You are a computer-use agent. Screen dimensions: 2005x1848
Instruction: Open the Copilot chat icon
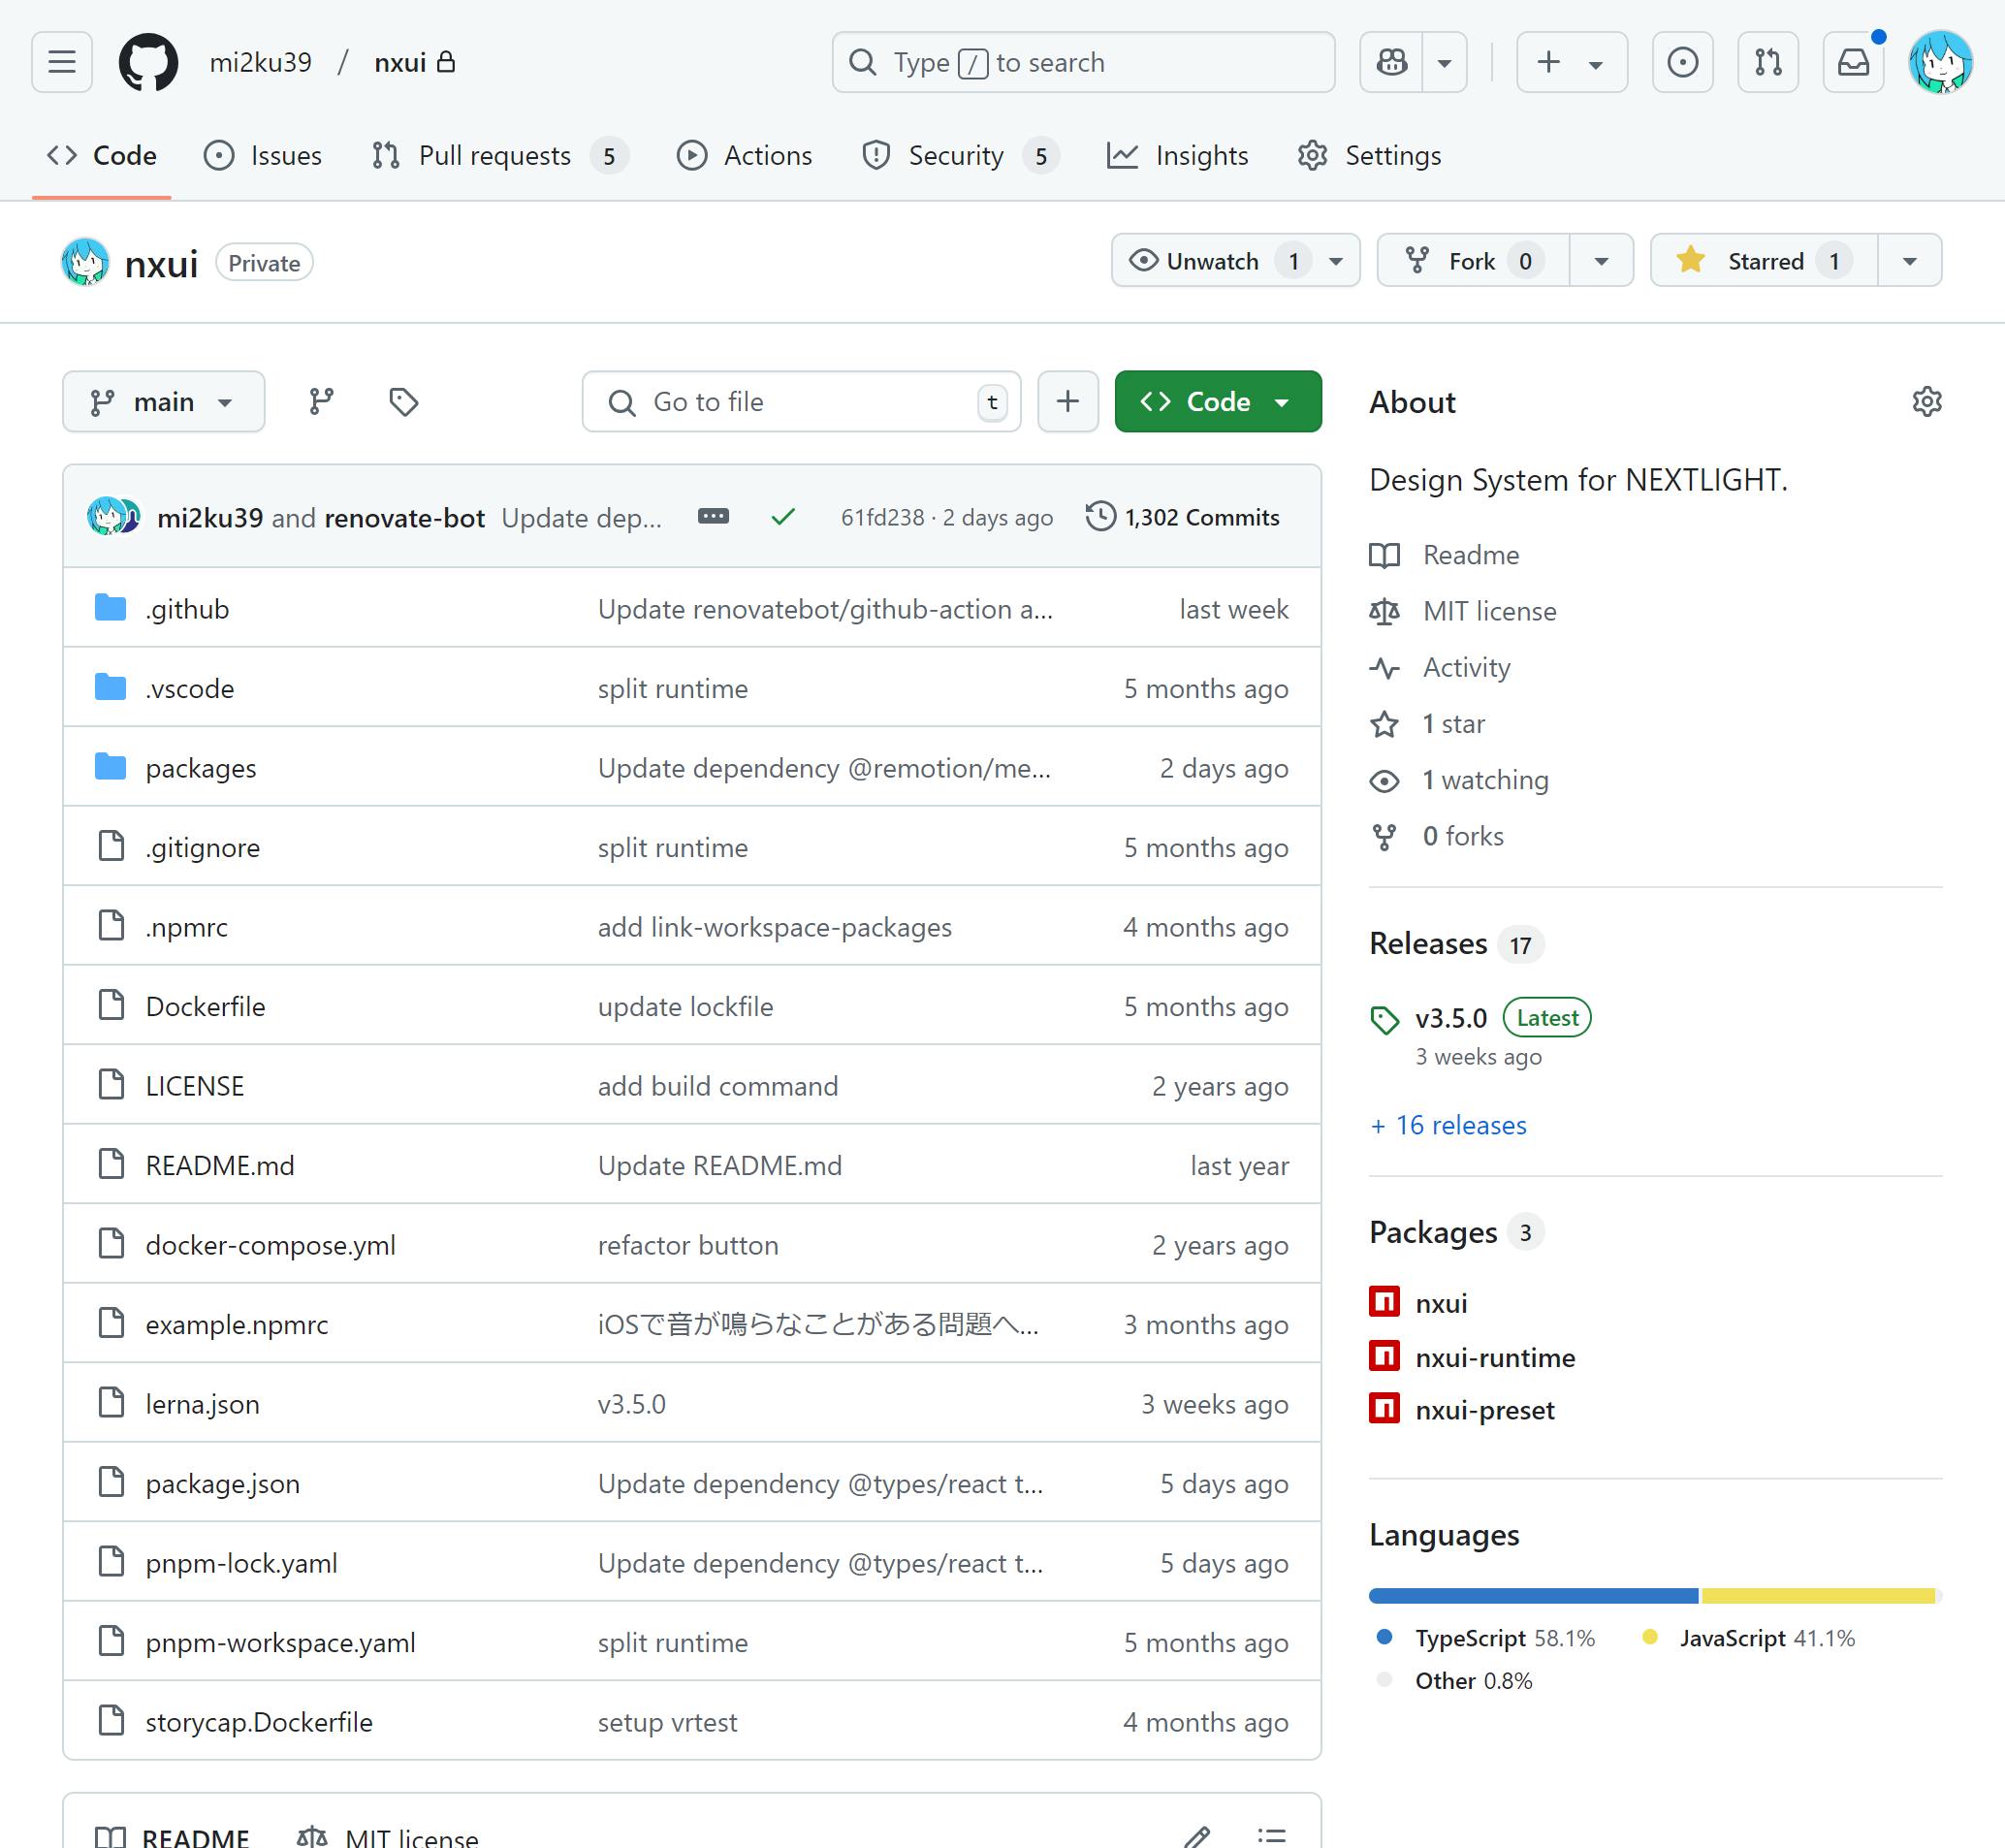tap(1391, 62)
